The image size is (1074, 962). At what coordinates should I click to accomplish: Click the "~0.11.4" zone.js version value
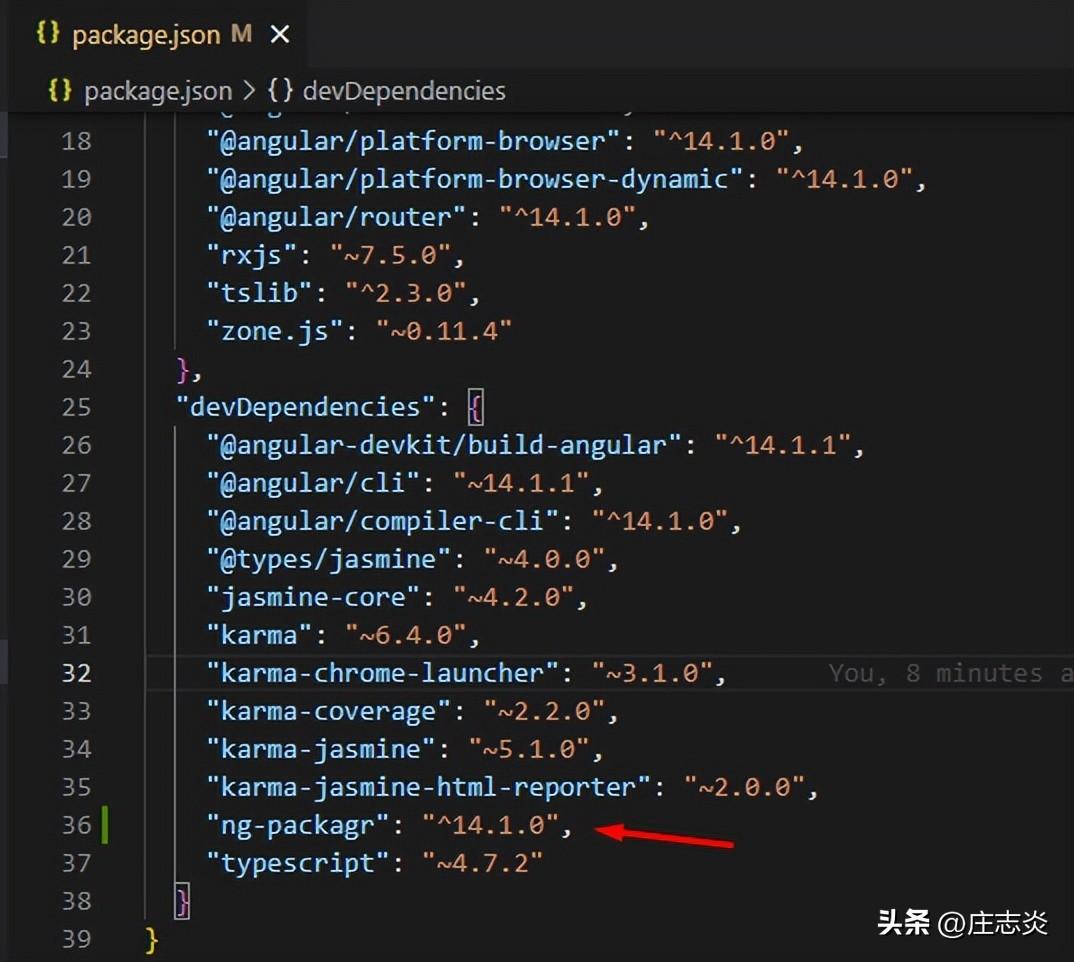444,331
